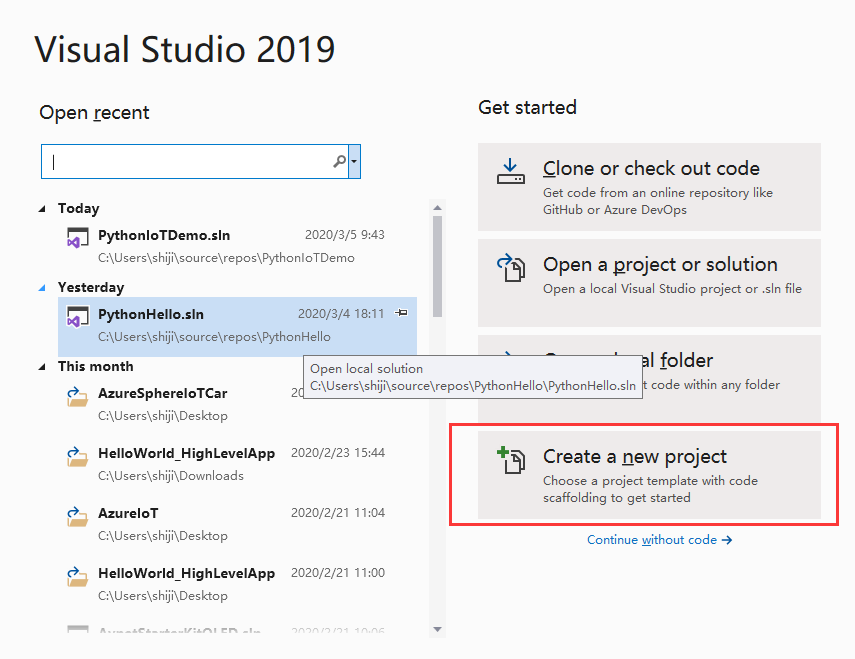Click the recent list scrollbar down arrow
855x659 pixels.
tap(437, 630)
